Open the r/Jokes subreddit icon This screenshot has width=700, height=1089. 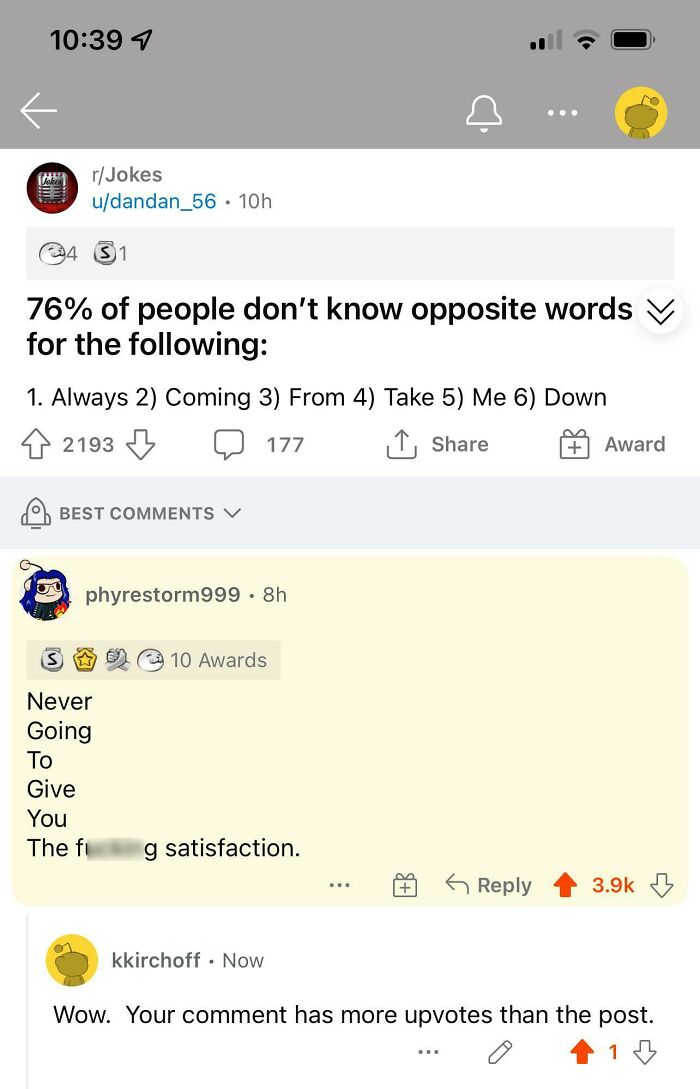click(x=52, y=188)
